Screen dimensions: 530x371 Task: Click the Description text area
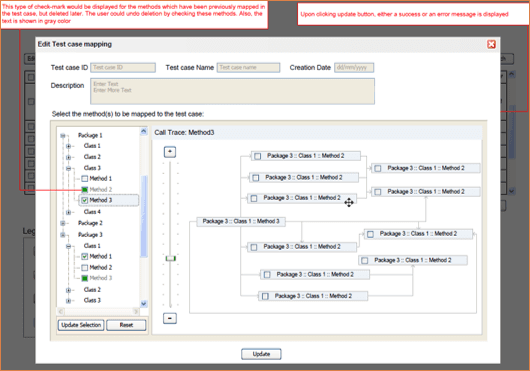[x=232, y=91]
